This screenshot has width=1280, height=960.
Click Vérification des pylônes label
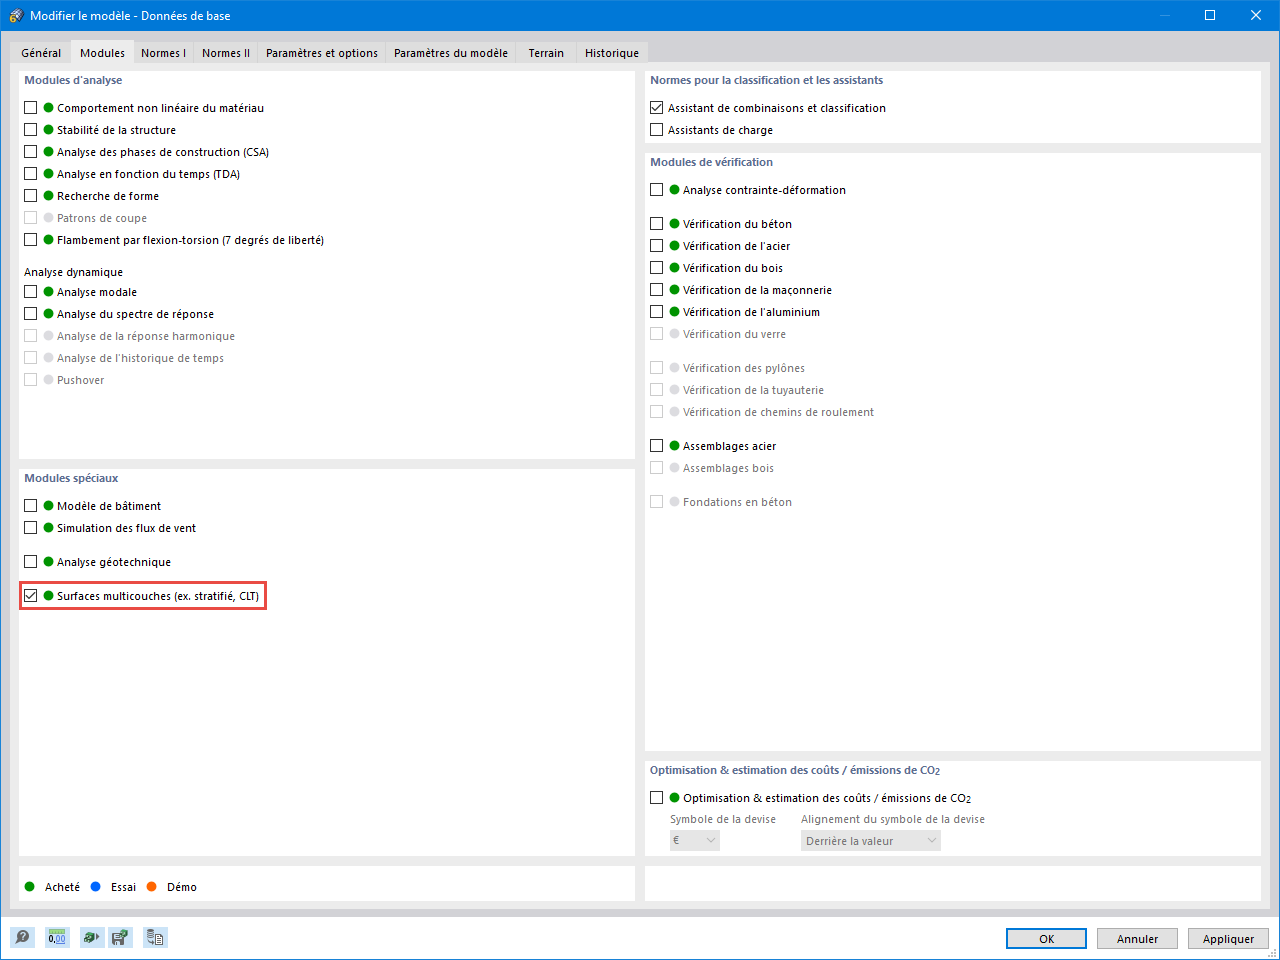coord(744,368)
